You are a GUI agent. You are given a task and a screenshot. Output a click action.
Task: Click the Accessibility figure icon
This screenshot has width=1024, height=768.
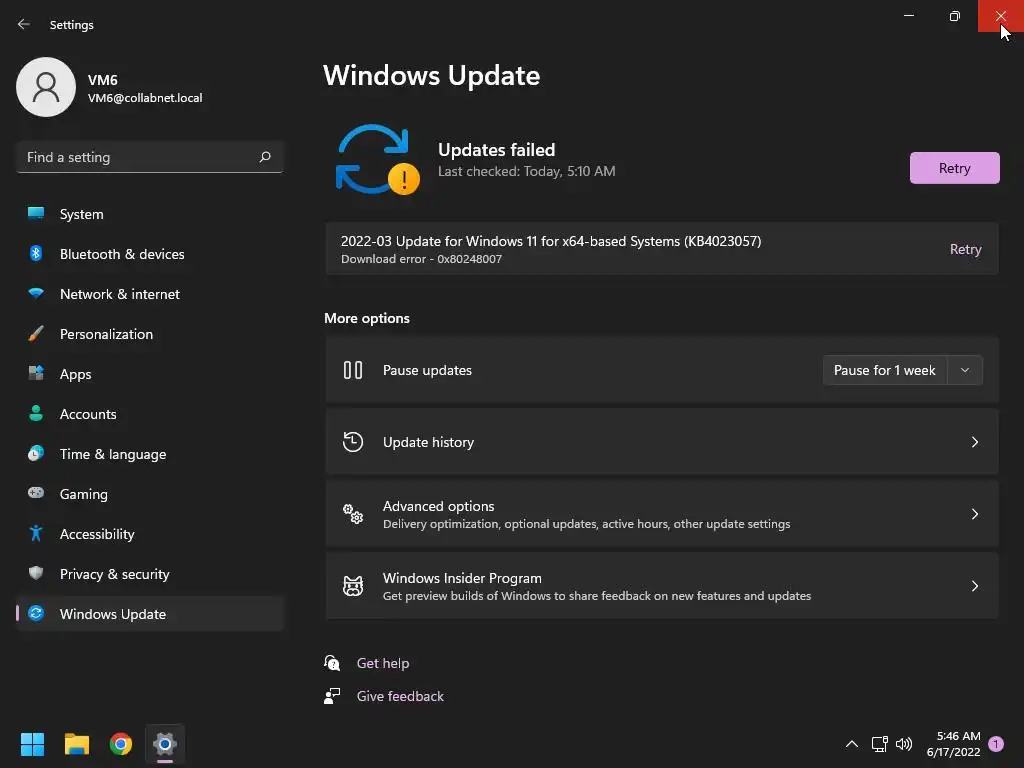[36, 534]
